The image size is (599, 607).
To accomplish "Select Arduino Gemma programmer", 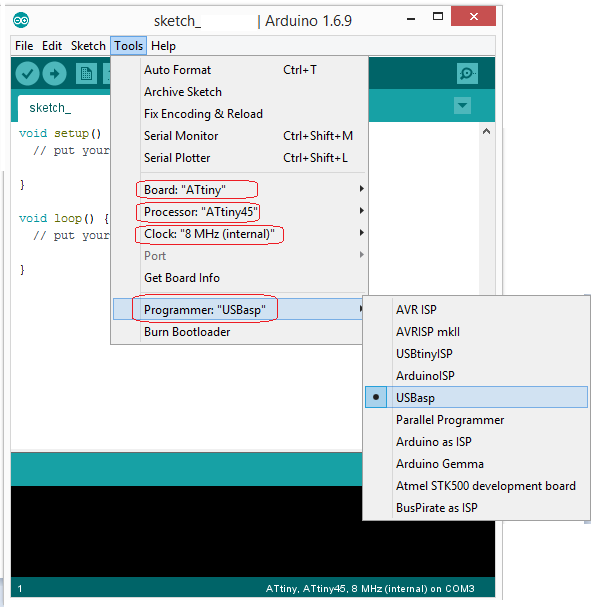I will 476,464.
